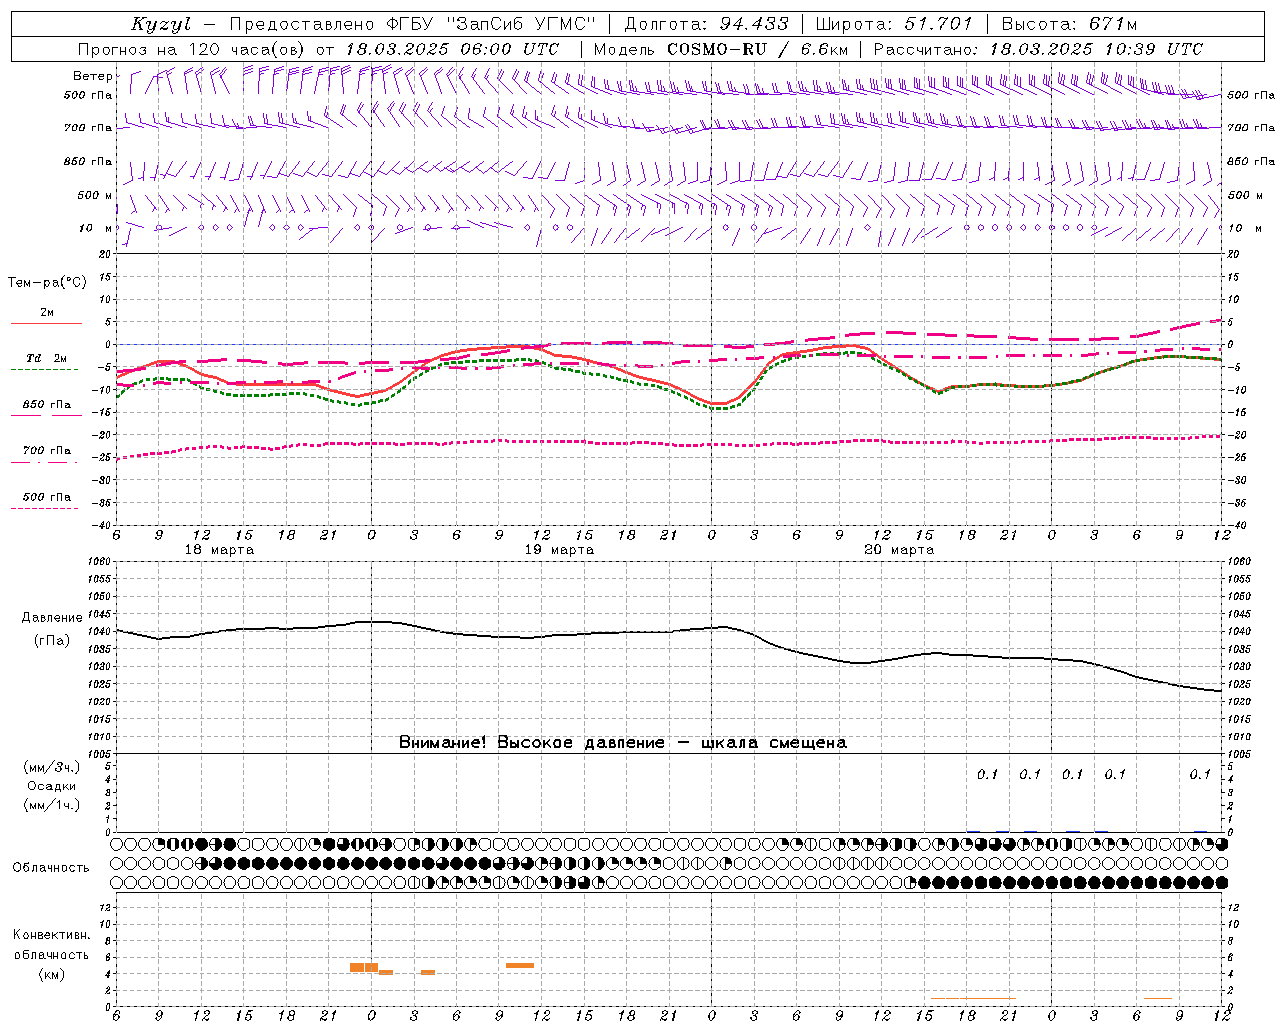Click the Широта: 51.701 header field
The width and height of the screenshot is (1280, 1024).
pos(893,24)
